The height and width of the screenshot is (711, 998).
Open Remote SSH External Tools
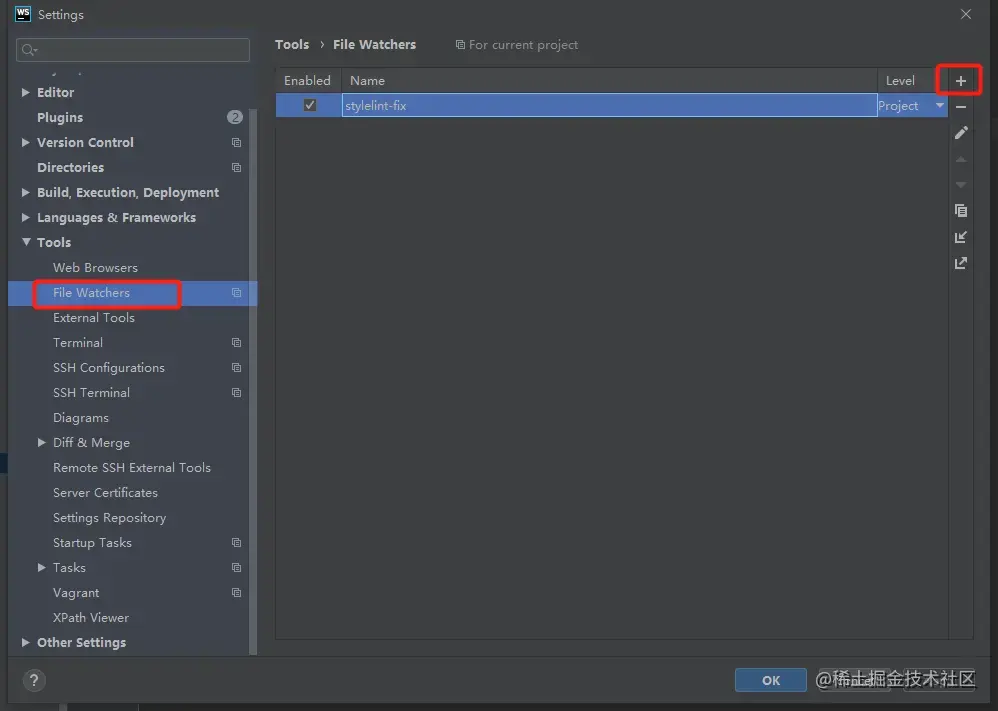pos(132,468)
